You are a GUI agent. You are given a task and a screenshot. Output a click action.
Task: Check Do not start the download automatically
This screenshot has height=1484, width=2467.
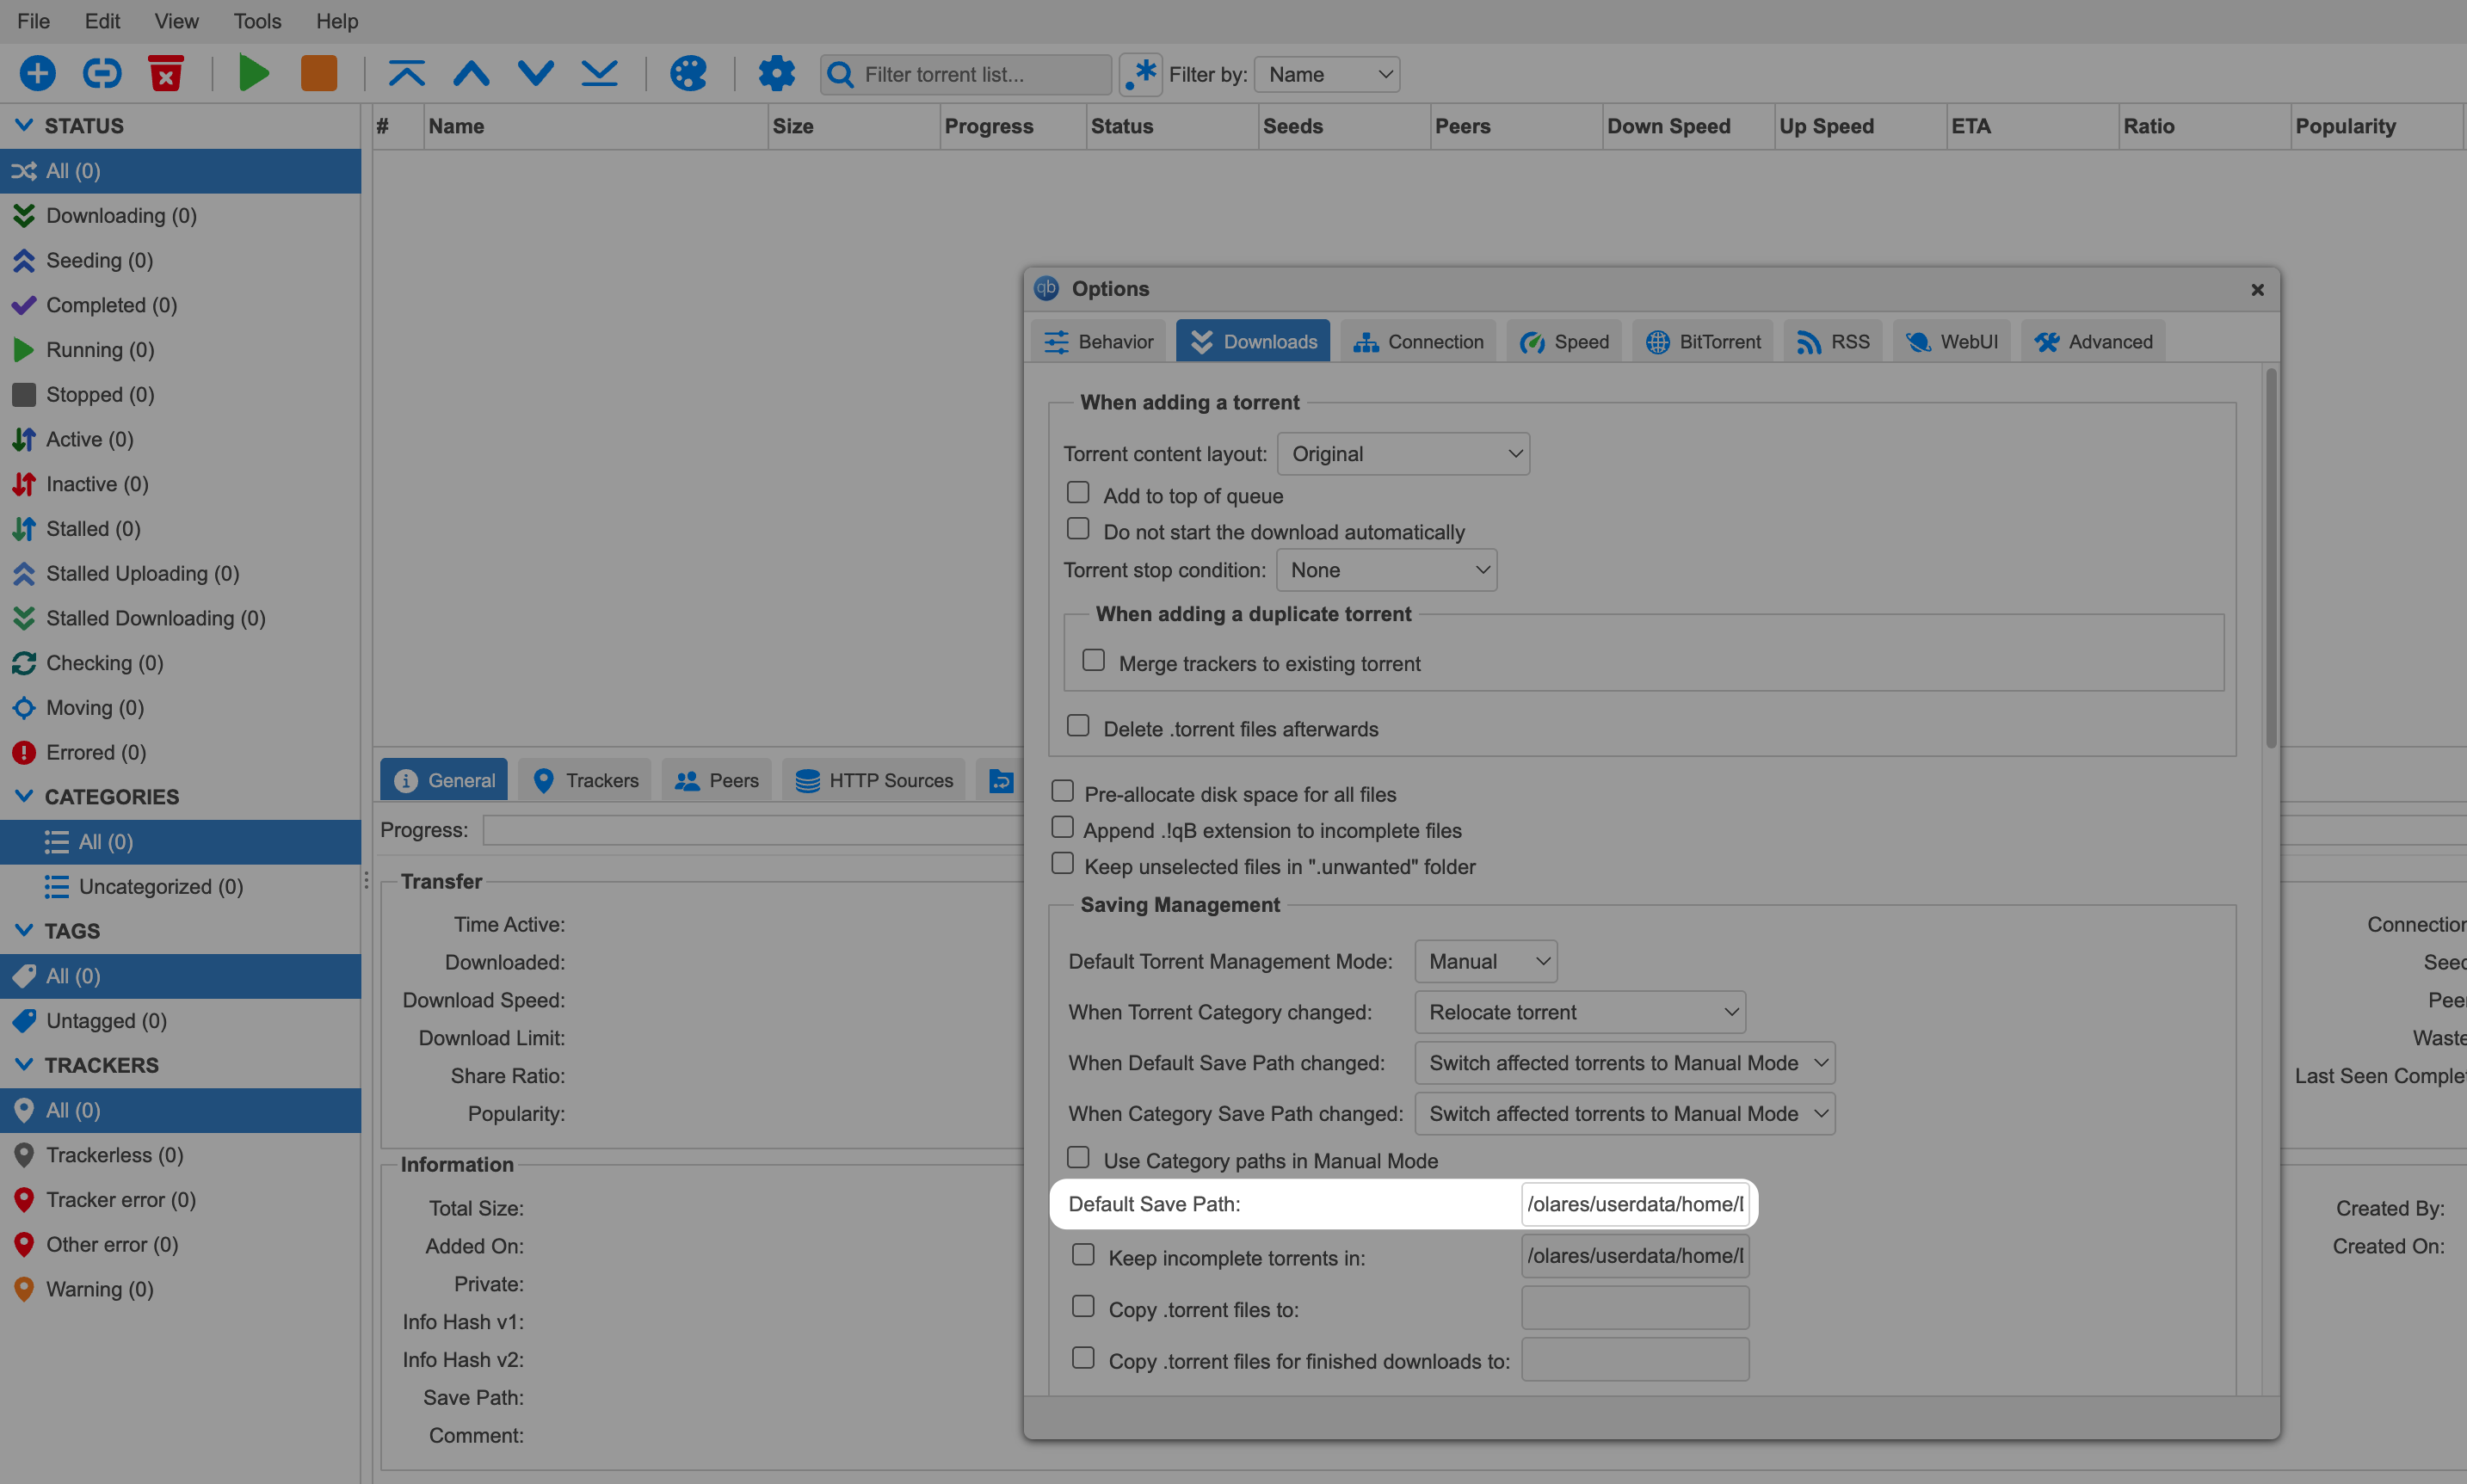[1078, 529]
